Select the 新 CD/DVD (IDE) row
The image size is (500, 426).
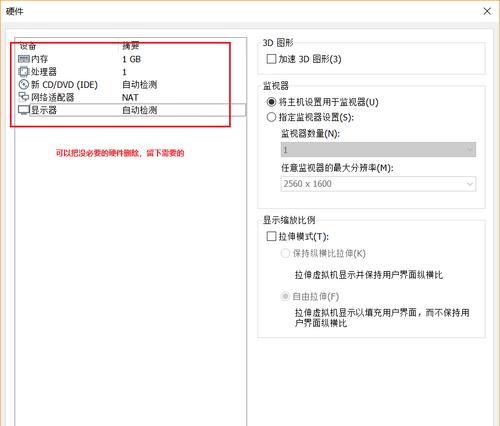pyautogui.click(x=132, y=84)
